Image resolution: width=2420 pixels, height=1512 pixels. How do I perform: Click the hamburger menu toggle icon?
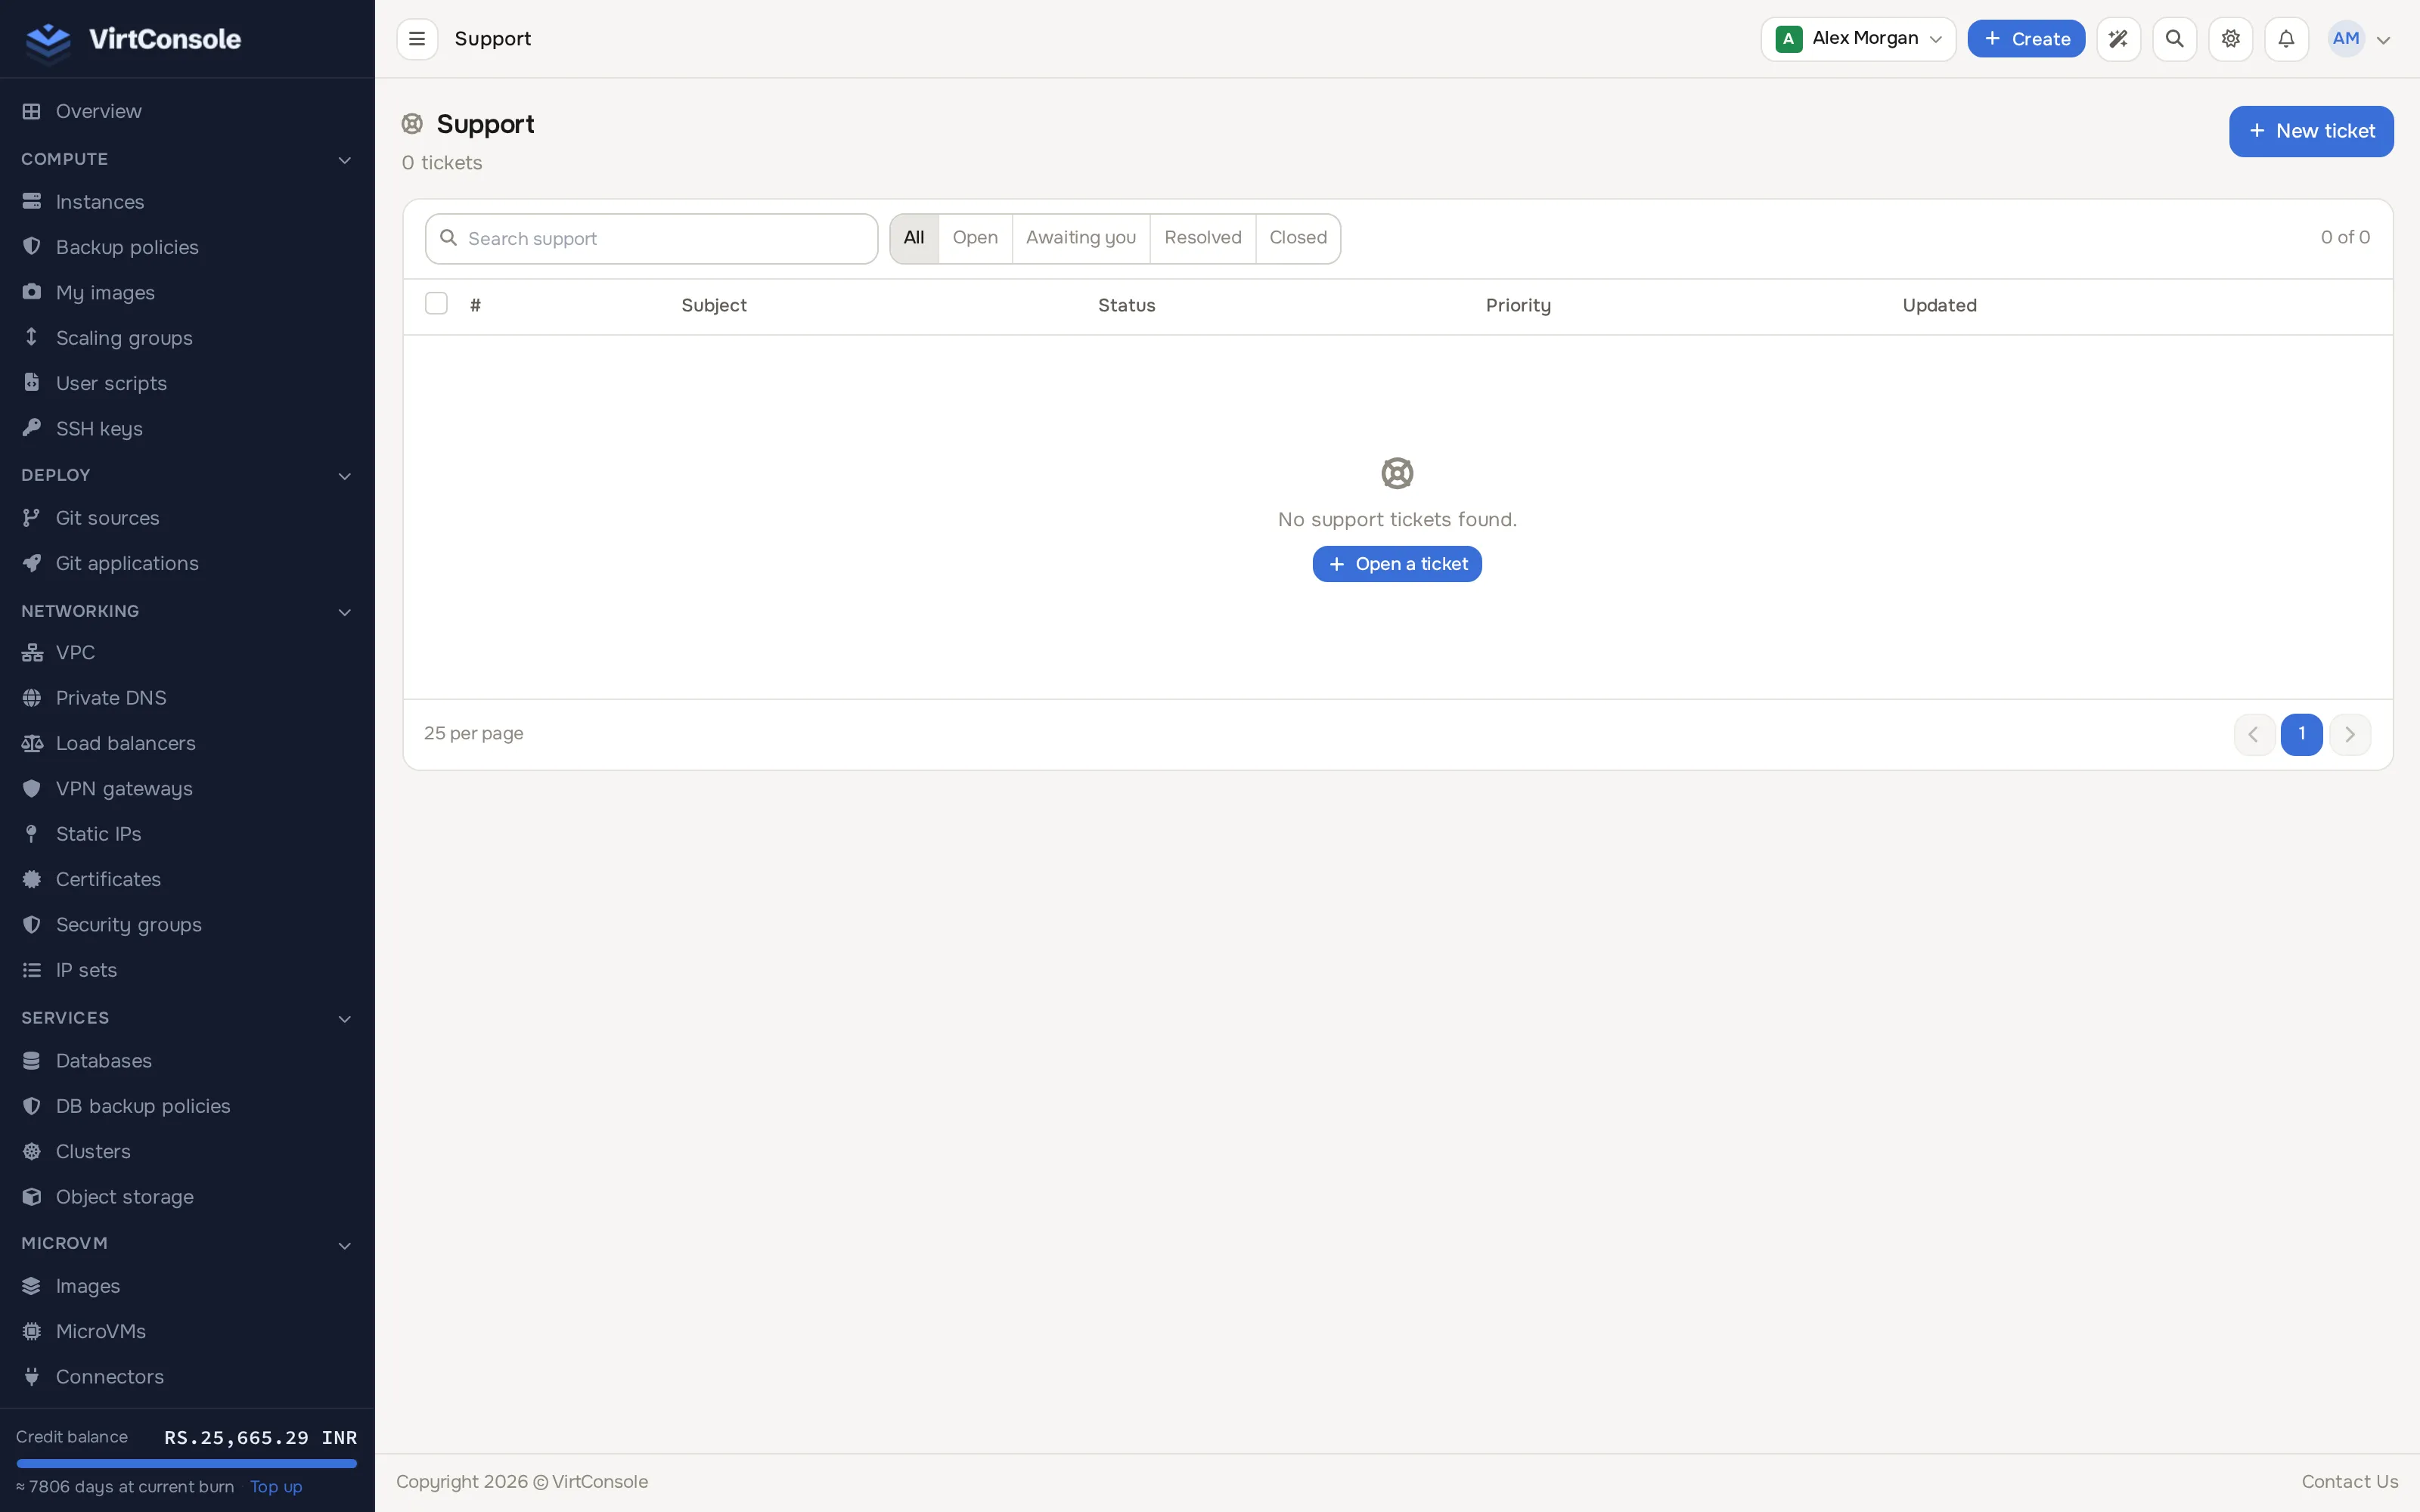coord(417,39)
